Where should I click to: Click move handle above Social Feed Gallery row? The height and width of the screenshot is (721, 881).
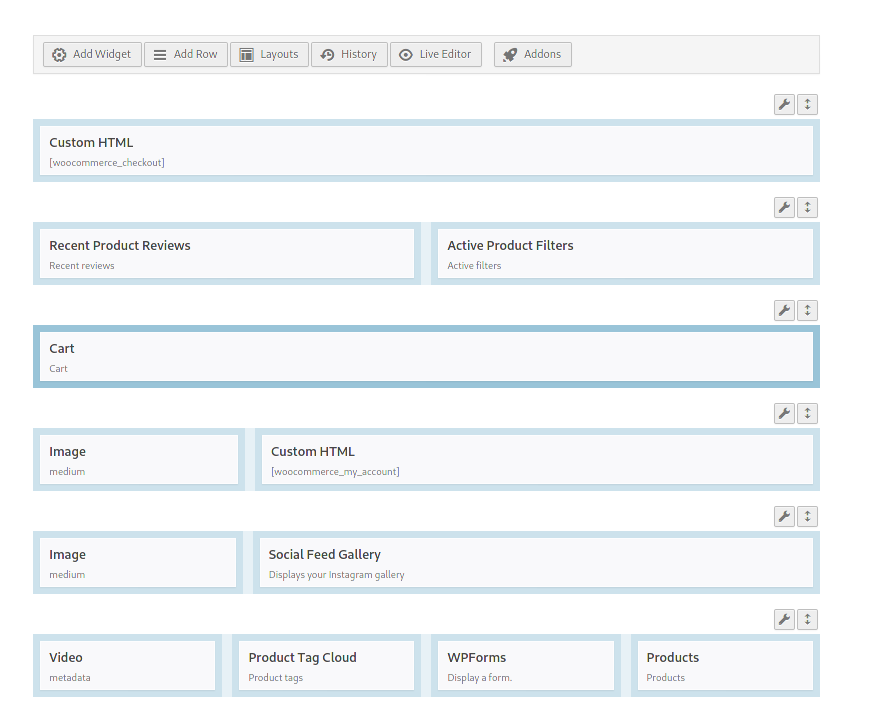[x=808, y=517]
